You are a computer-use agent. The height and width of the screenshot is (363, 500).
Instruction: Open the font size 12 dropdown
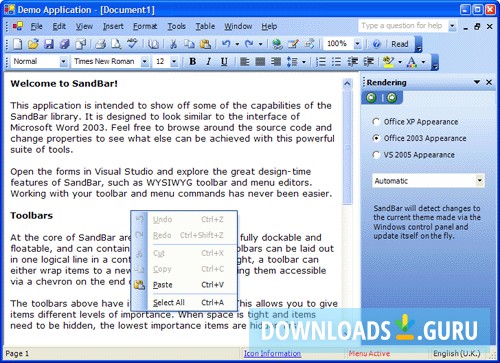coord(174,61)
